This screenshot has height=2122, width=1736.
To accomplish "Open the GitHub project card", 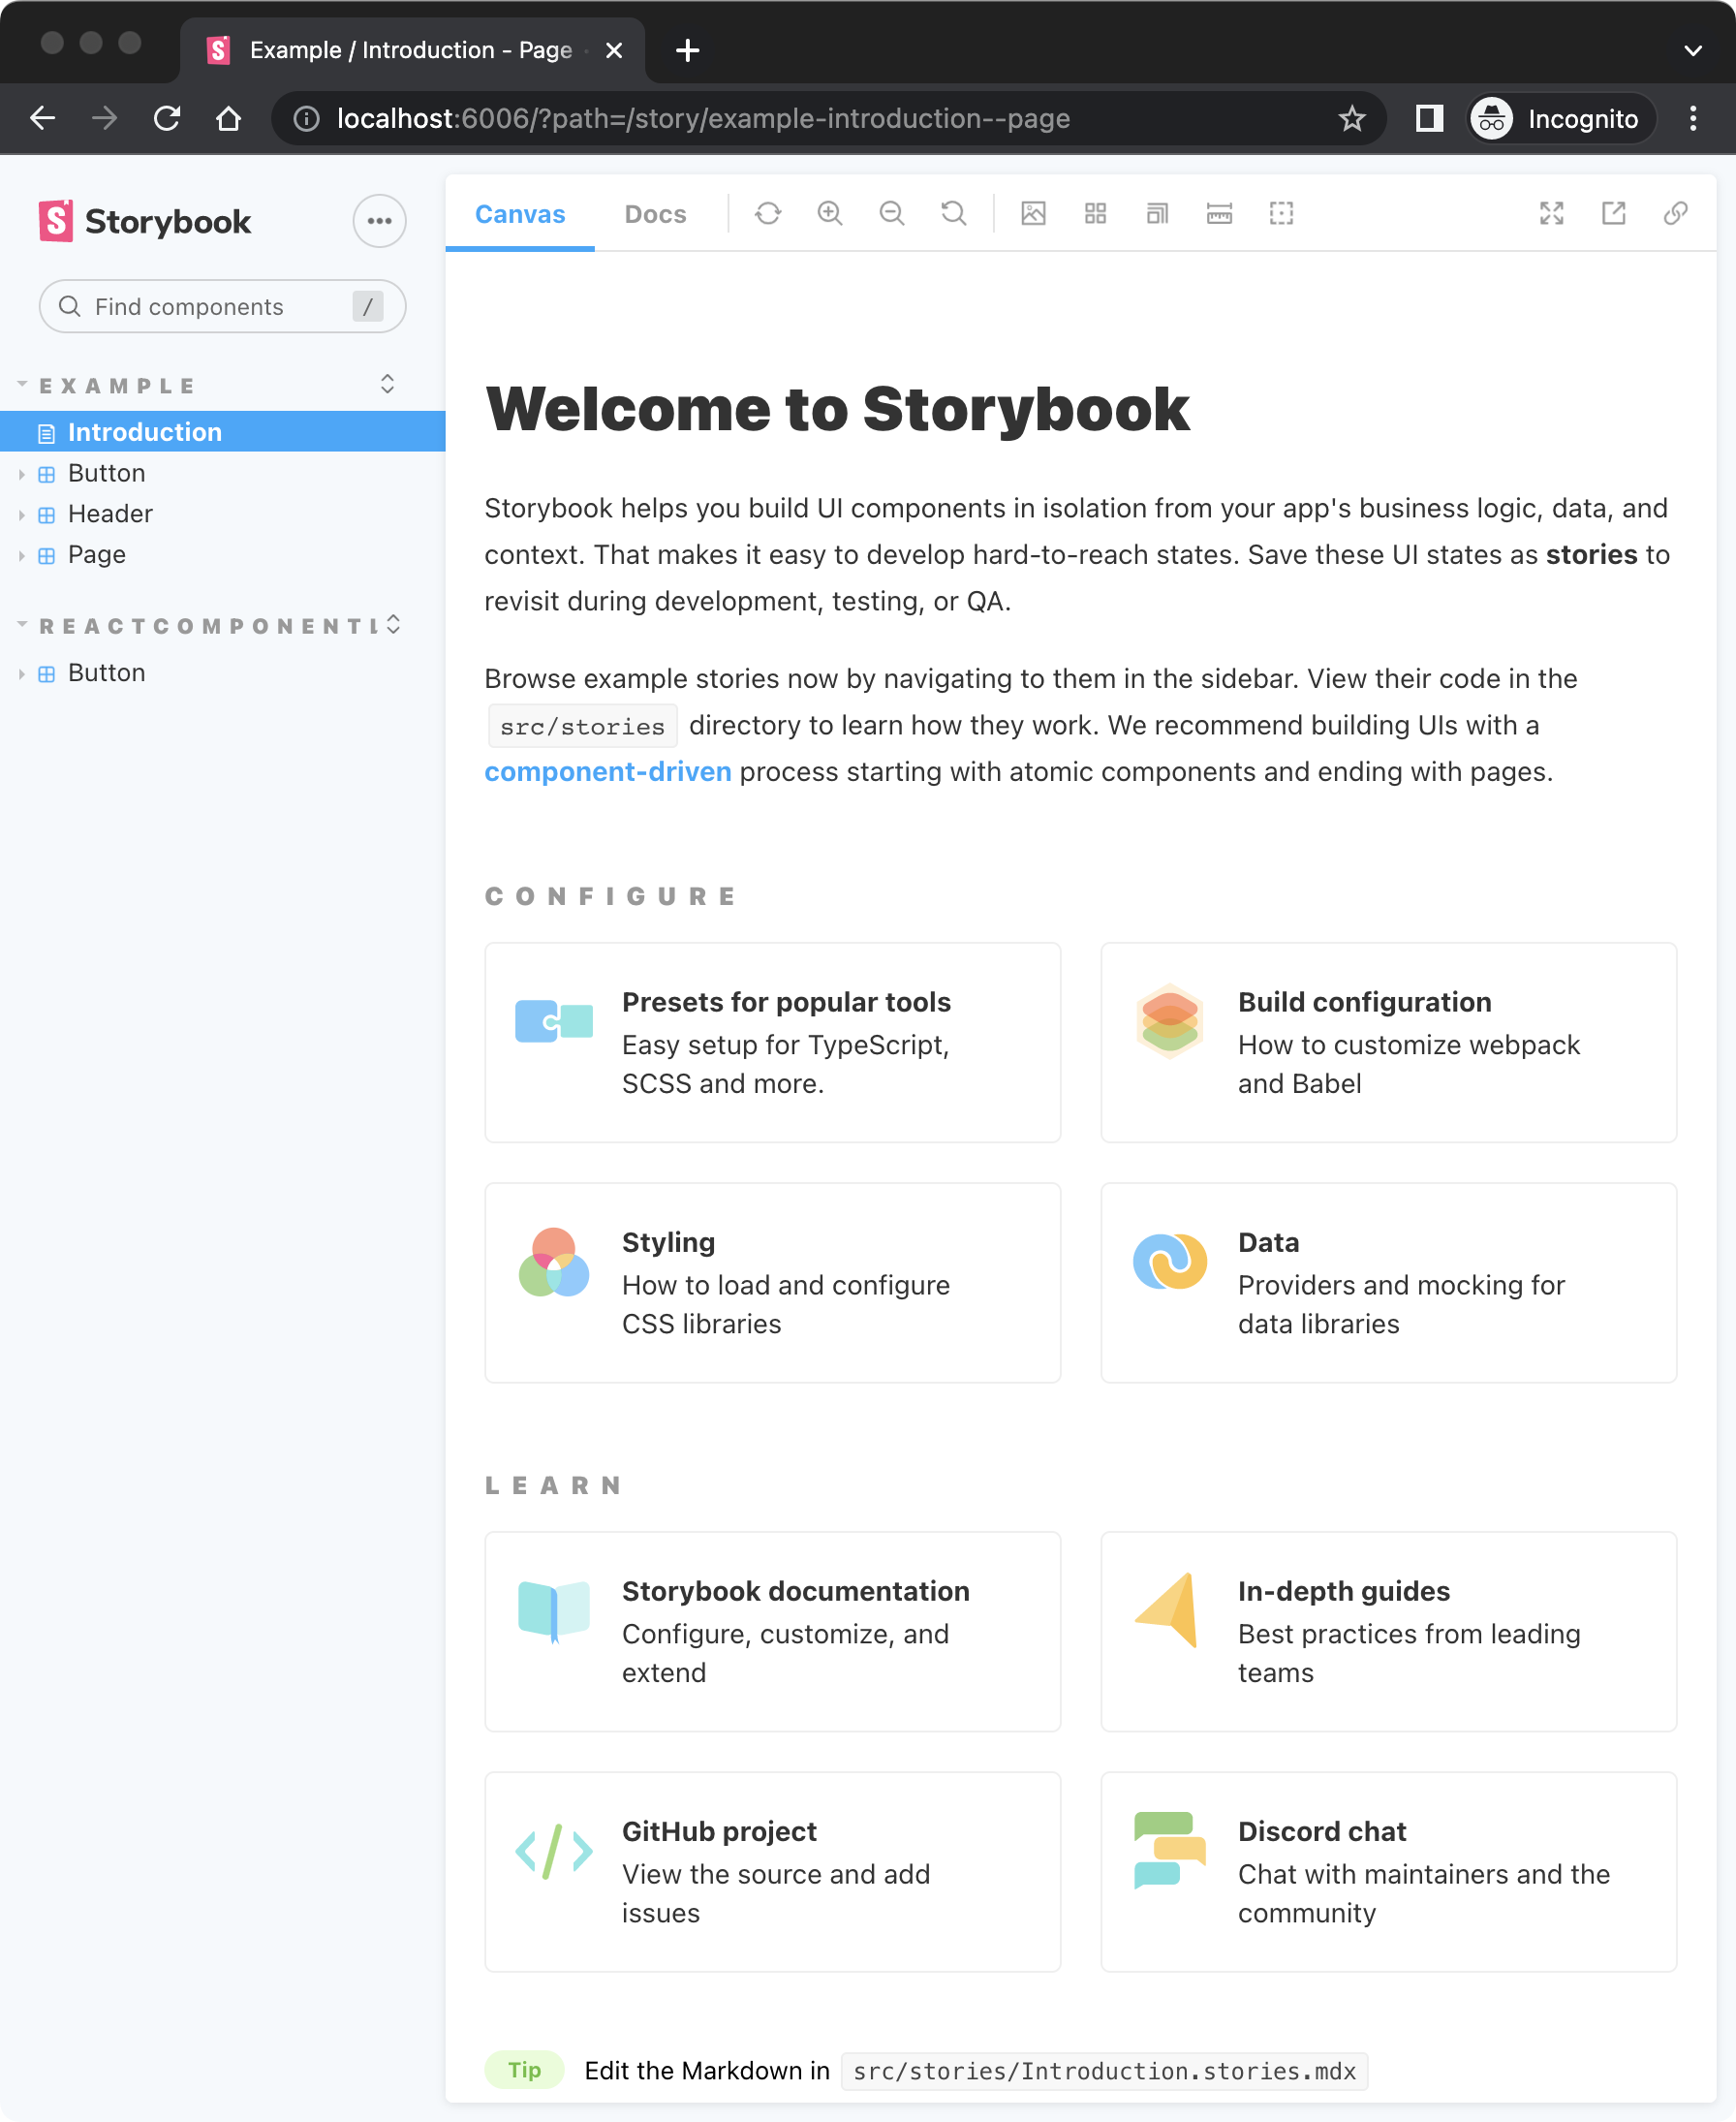I will [x=772, y=1871].
